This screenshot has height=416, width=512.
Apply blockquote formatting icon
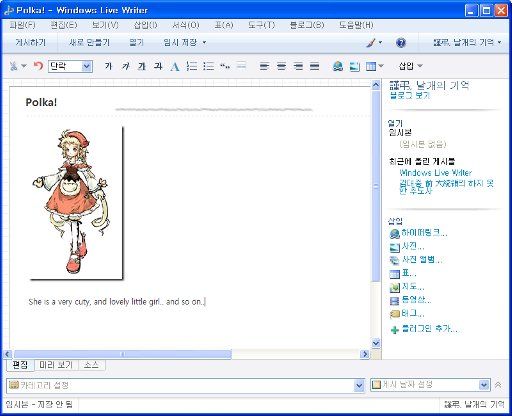coord(225,66)
